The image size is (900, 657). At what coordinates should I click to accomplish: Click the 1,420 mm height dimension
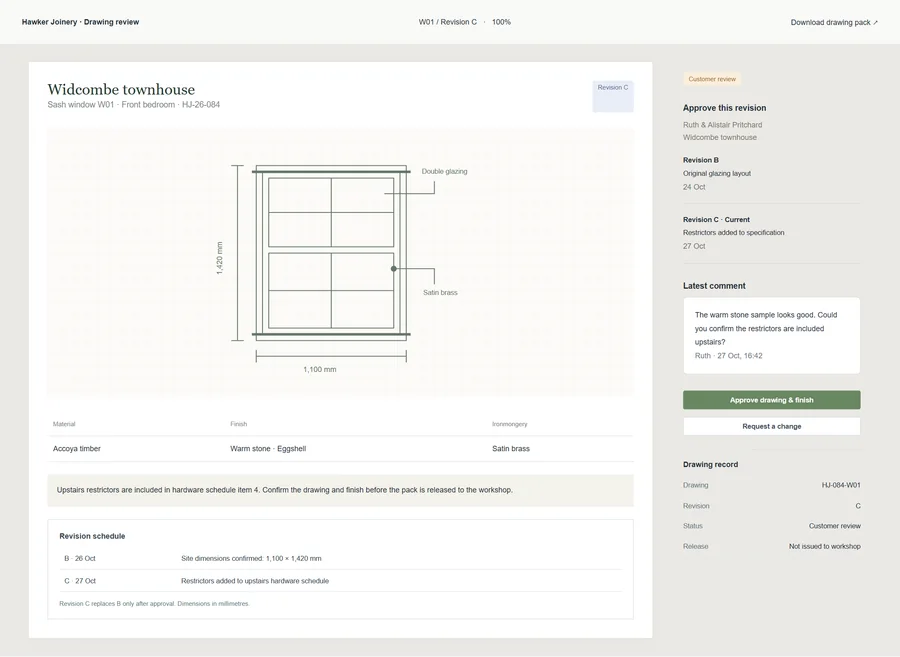[x=219, y=258]
